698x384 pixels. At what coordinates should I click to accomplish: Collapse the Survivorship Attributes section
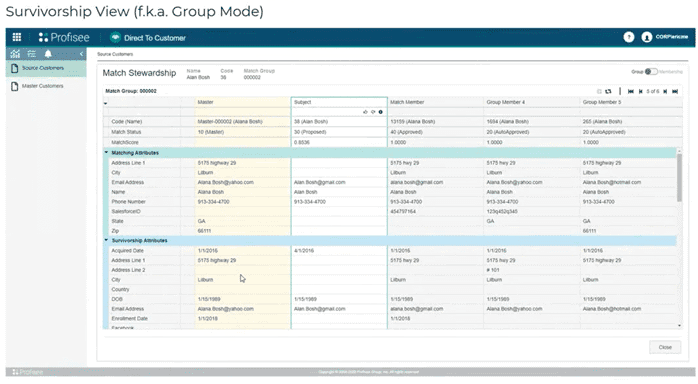click(106, 240)
